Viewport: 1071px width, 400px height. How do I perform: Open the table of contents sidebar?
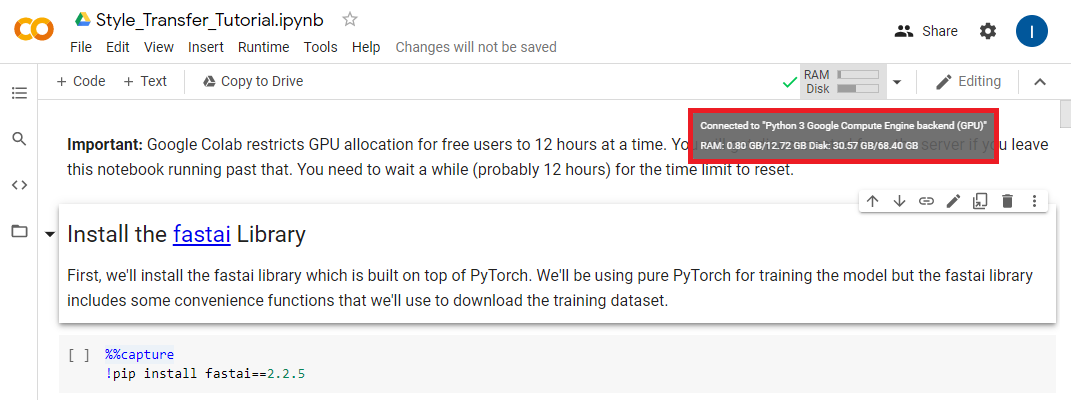point(19,93)
